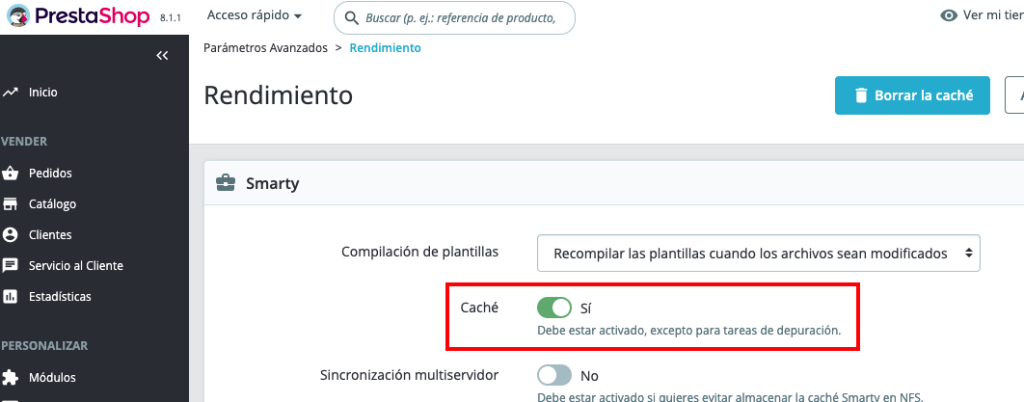Open Catálogo in the sidebar menu
1024x402 pixels.
tap(52, 204)
